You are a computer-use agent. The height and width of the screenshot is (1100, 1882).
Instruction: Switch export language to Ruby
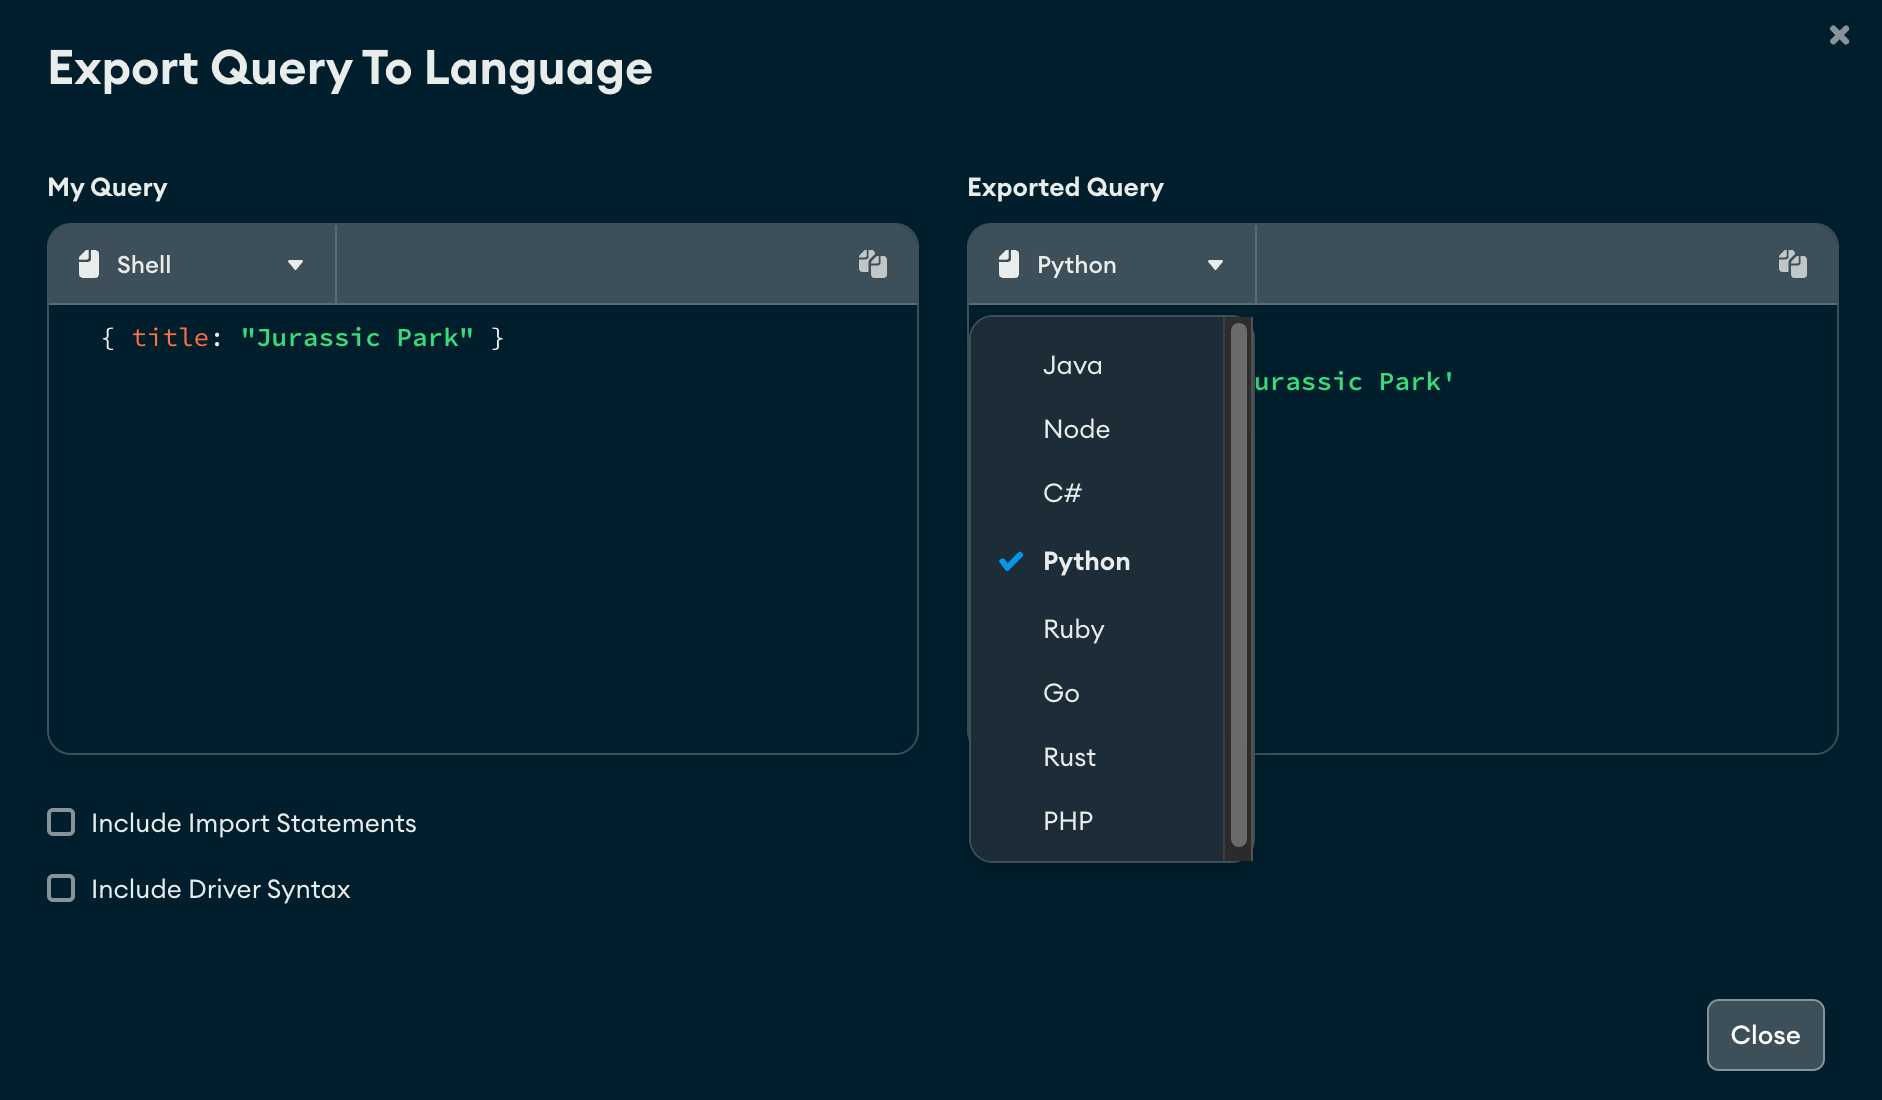click(x=1073, y=629)
